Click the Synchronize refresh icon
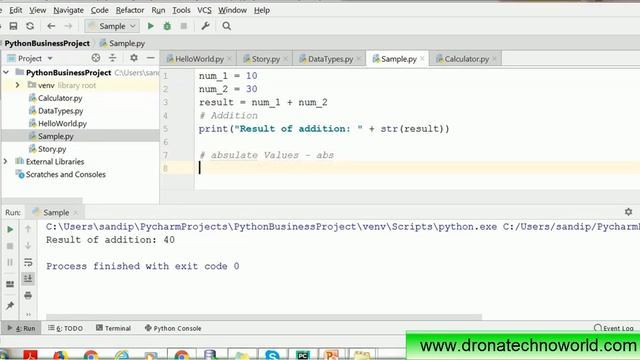This screenshot has height=360, width=640. 30,26
